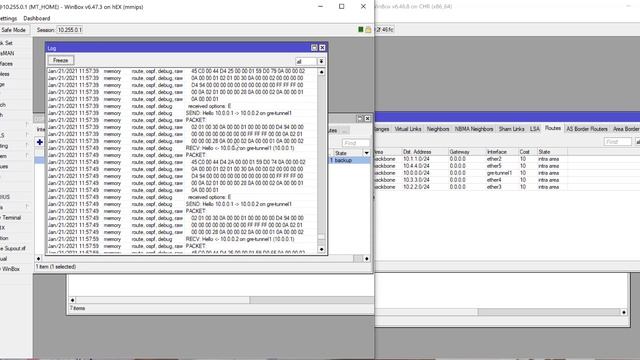Click the yellow lock icon in toolbar
This screenshot has width=640, height=360.
click(x=368, y=29)
